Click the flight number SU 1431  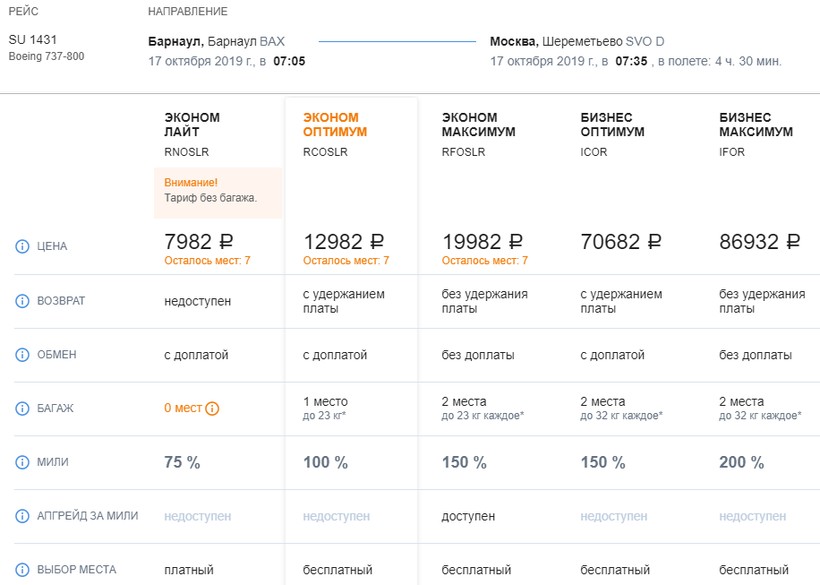[x=34, y=40]
